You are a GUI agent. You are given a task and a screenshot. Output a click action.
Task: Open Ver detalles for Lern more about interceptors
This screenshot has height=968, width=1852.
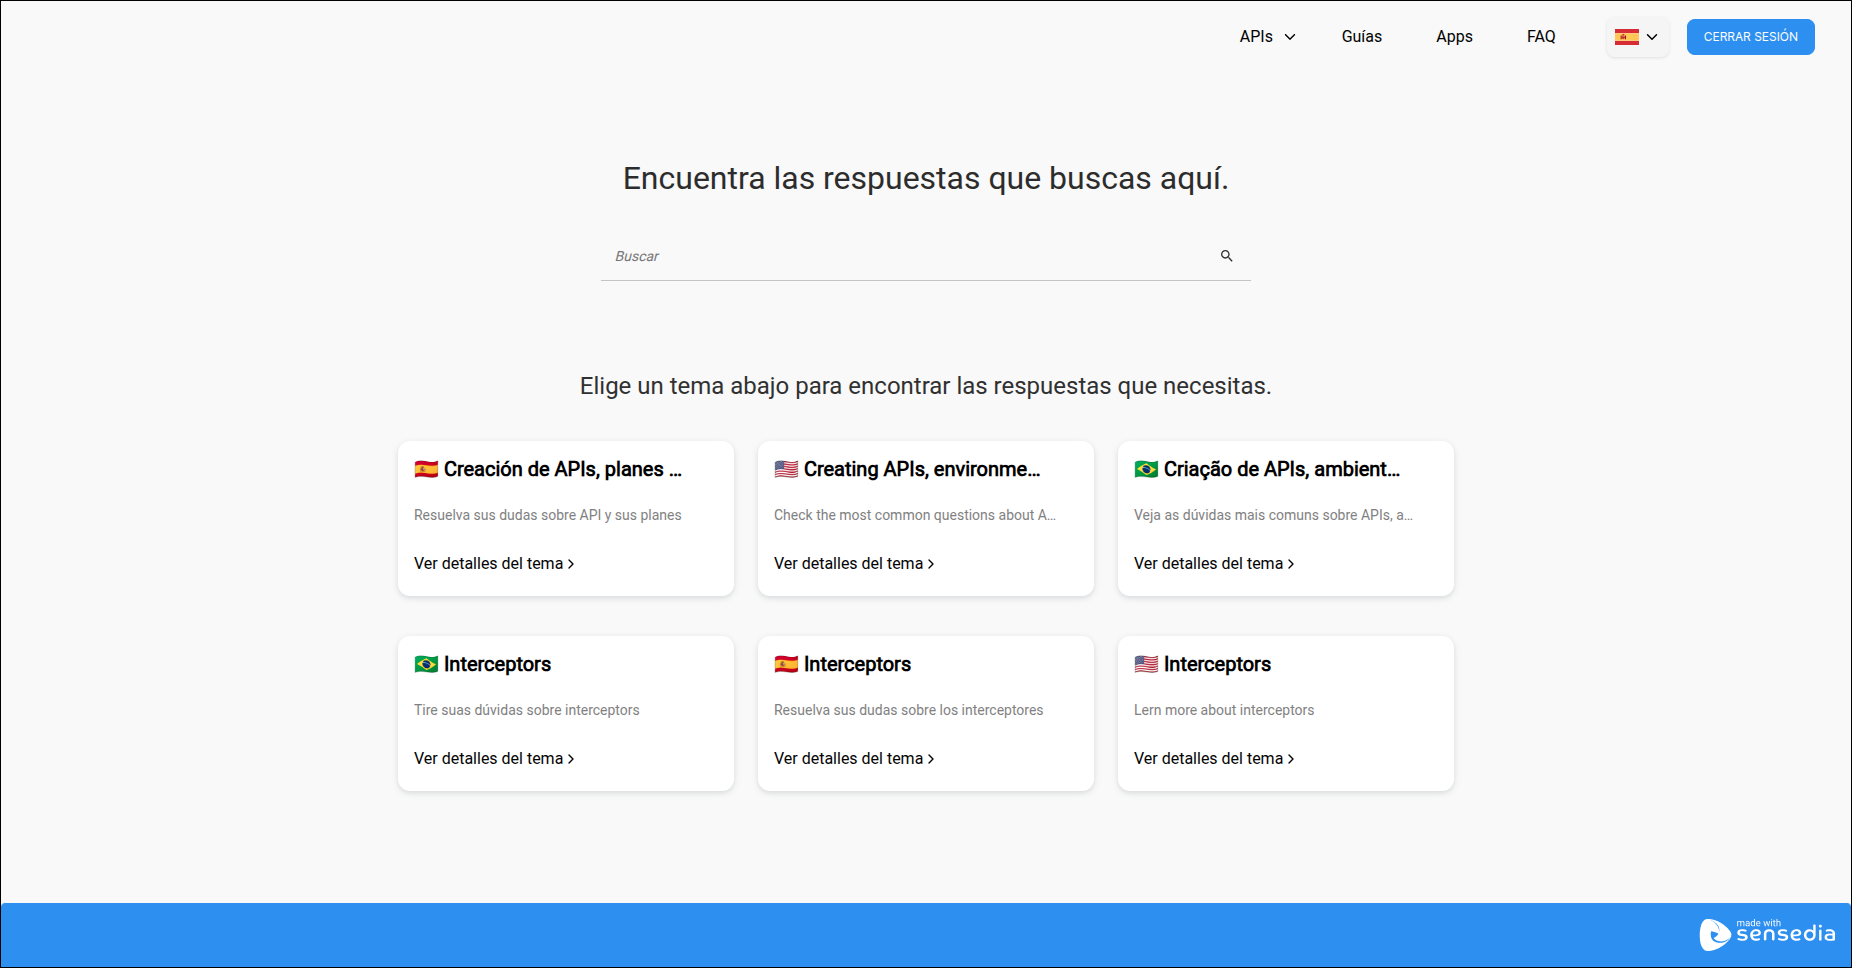[x=1214, y=759]
